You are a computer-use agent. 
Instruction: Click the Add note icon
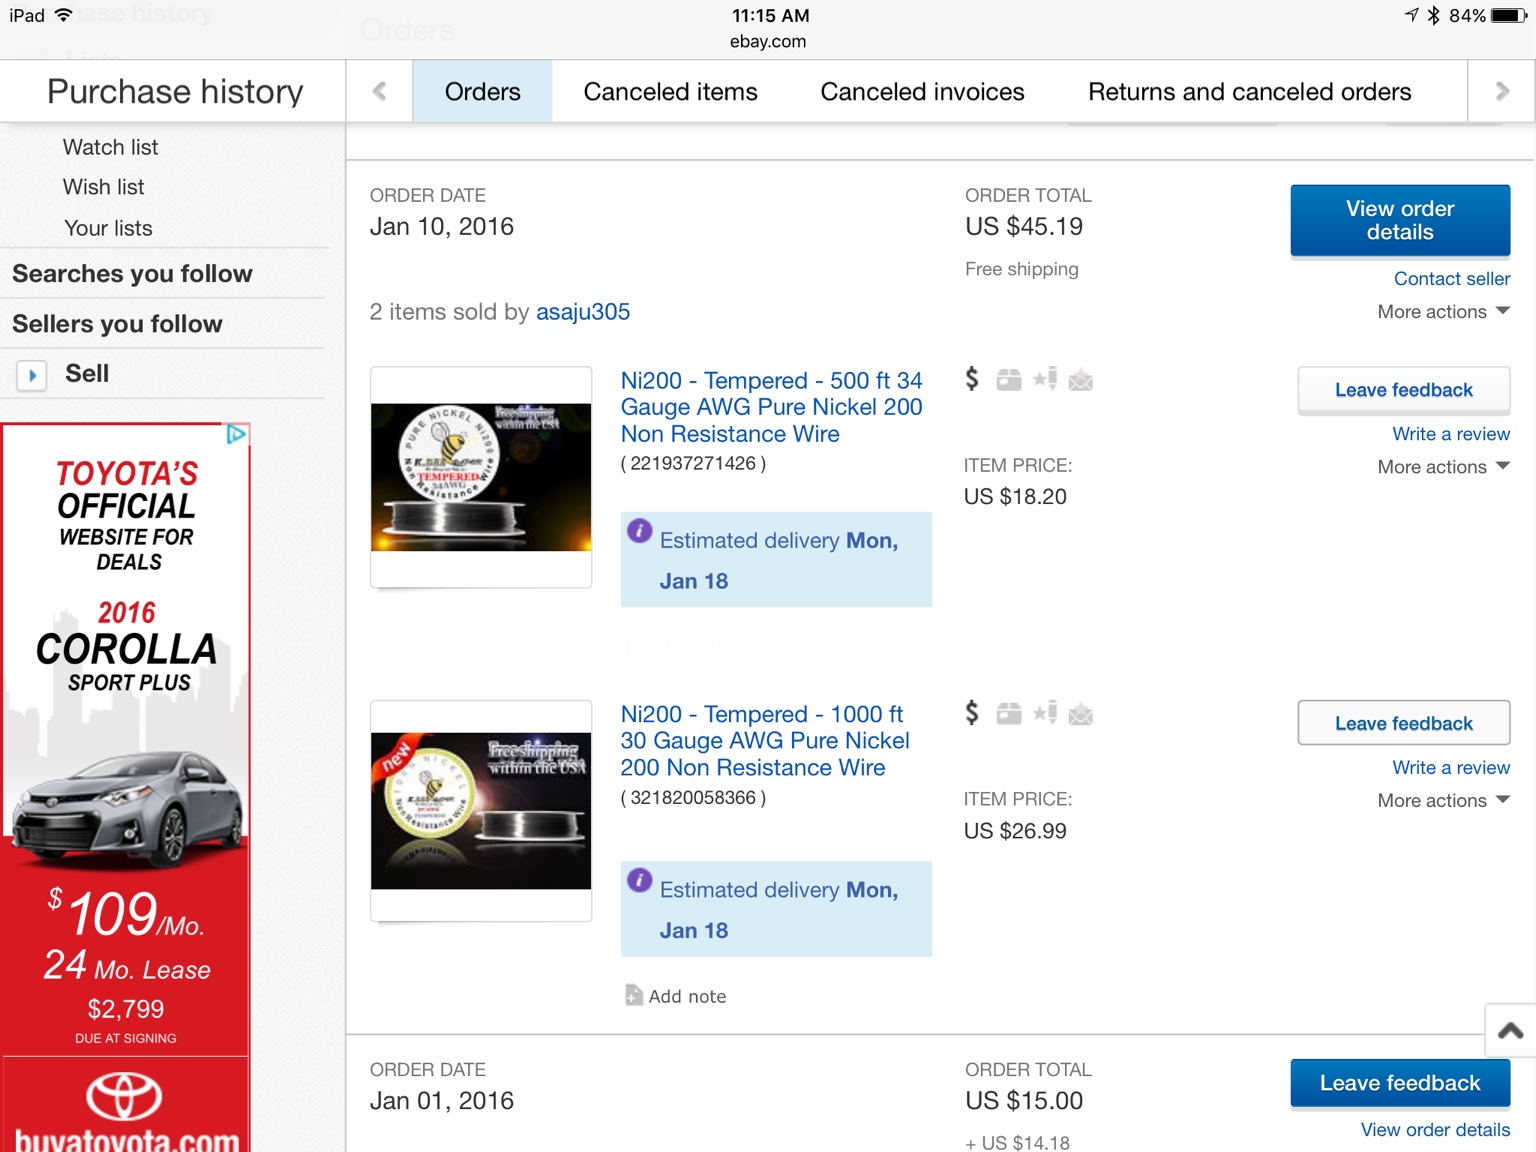(634, 995)
